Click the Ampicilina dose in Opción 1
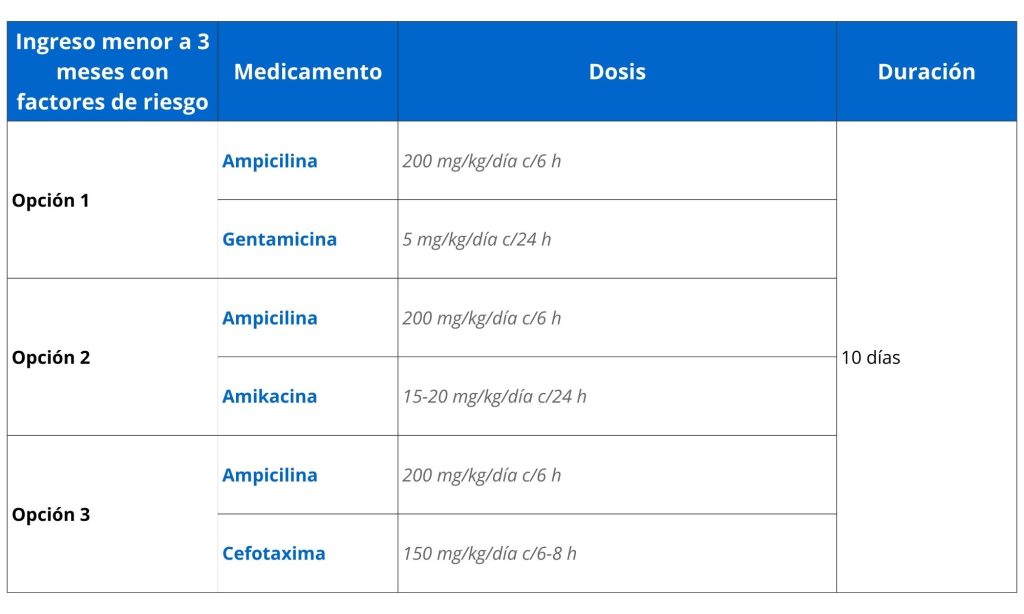Screen dimensions: 1024x614 tap(482, 161)
